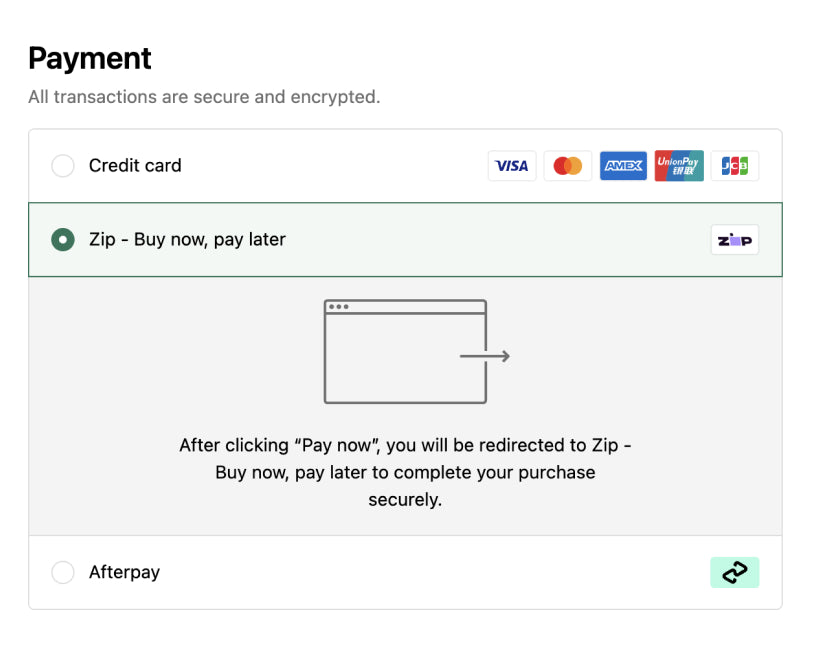Click the "Afterpay" option label
The image size is (816, 650).
tap(124, 572)
